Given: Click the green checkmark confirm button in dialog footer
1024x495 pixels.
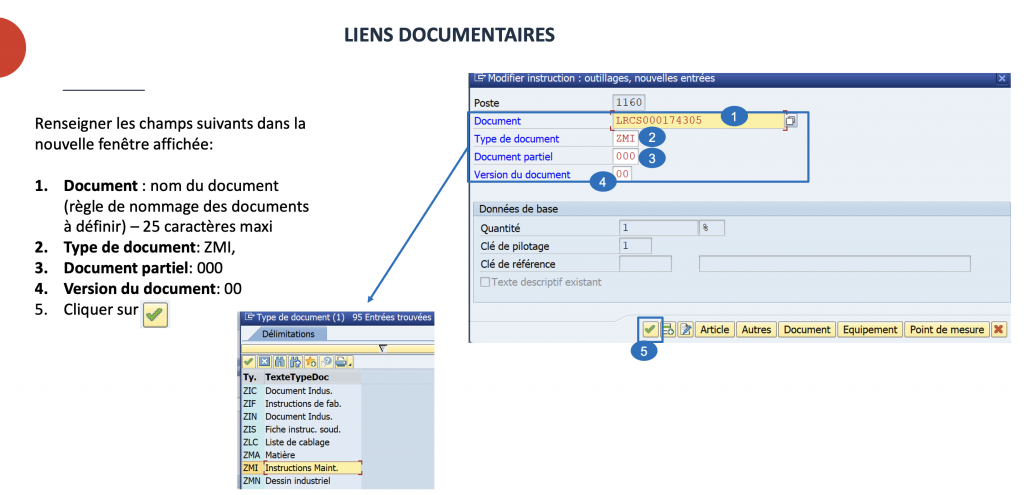Looking at the screenshot, I should [x=650, y=329].
